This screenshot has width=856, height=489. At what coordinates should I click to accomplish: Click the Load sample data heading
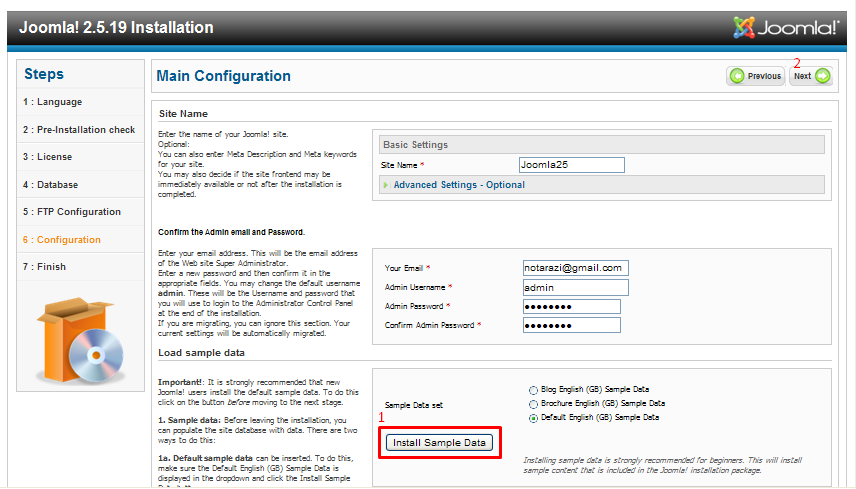pos(201,353)
